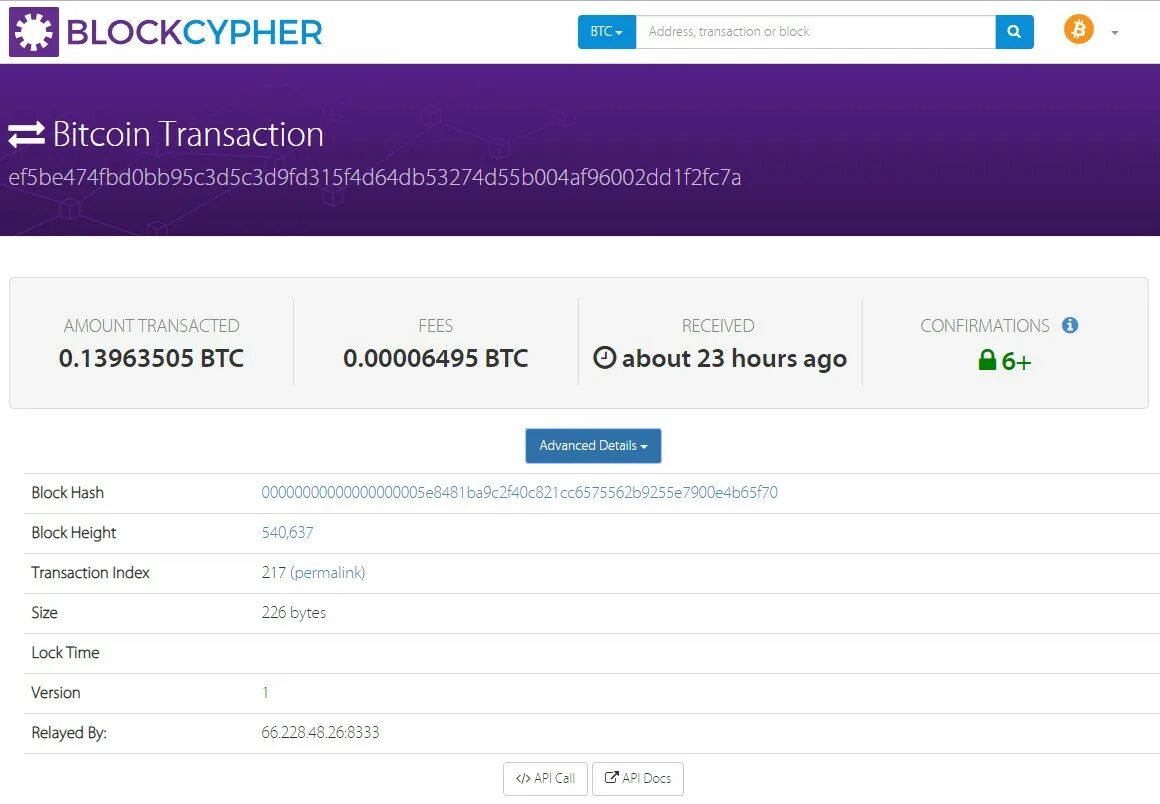Open the BTC coin selector dropdown
Viewport: 1160px width, 804px height.
(x=607, y=32)
